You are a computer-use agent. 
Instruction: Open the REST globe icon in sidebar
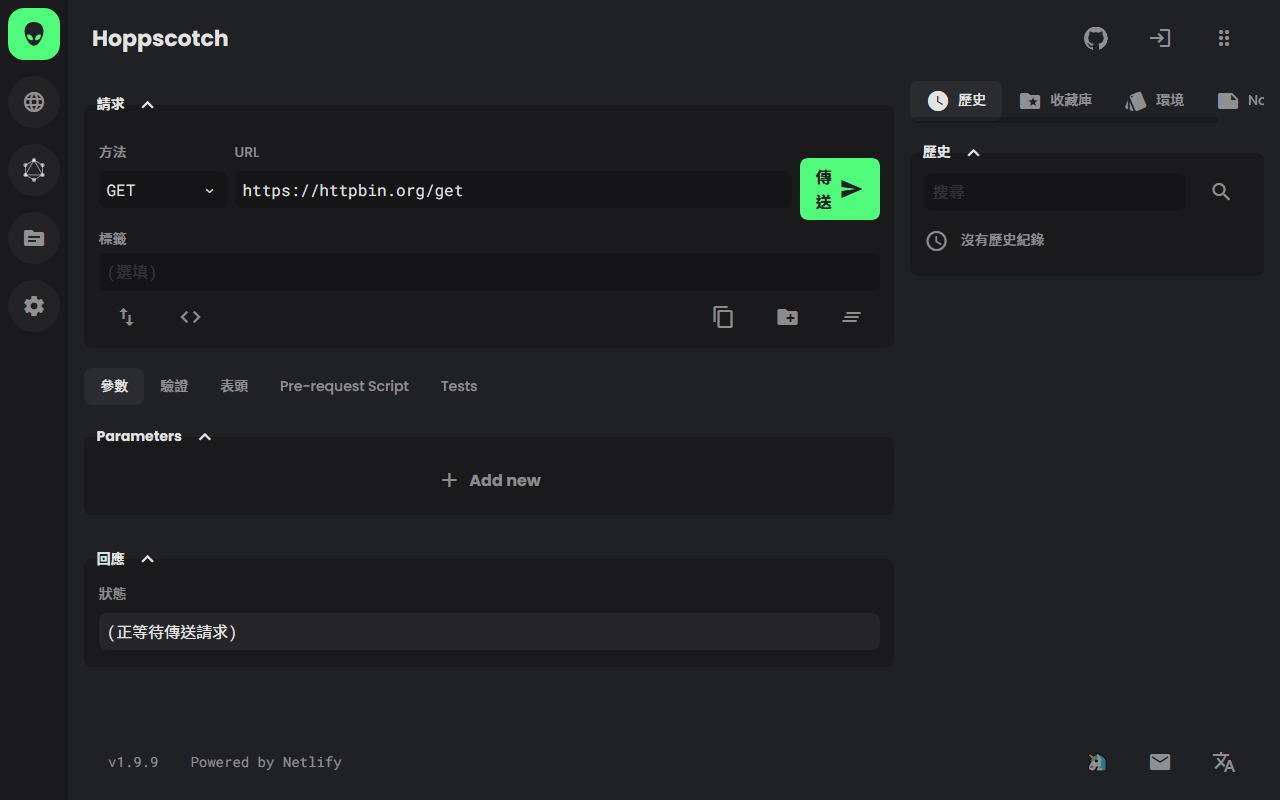point(34,102)
